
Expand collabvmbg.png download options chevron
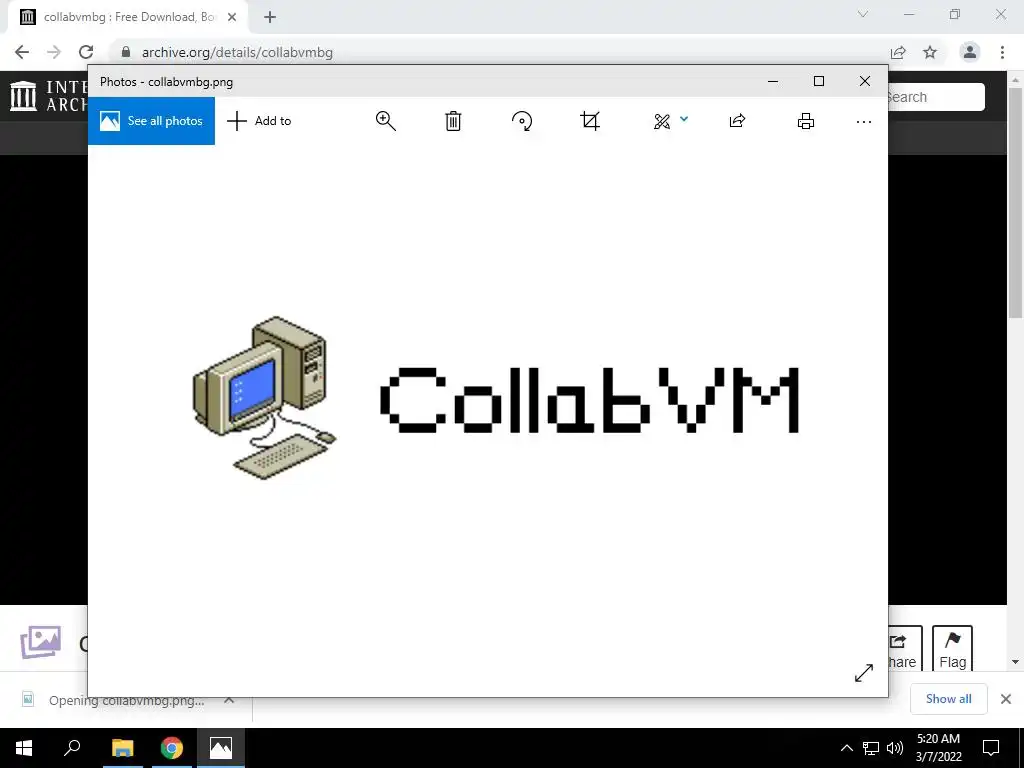pyautogui.click(x=229, y=700)
